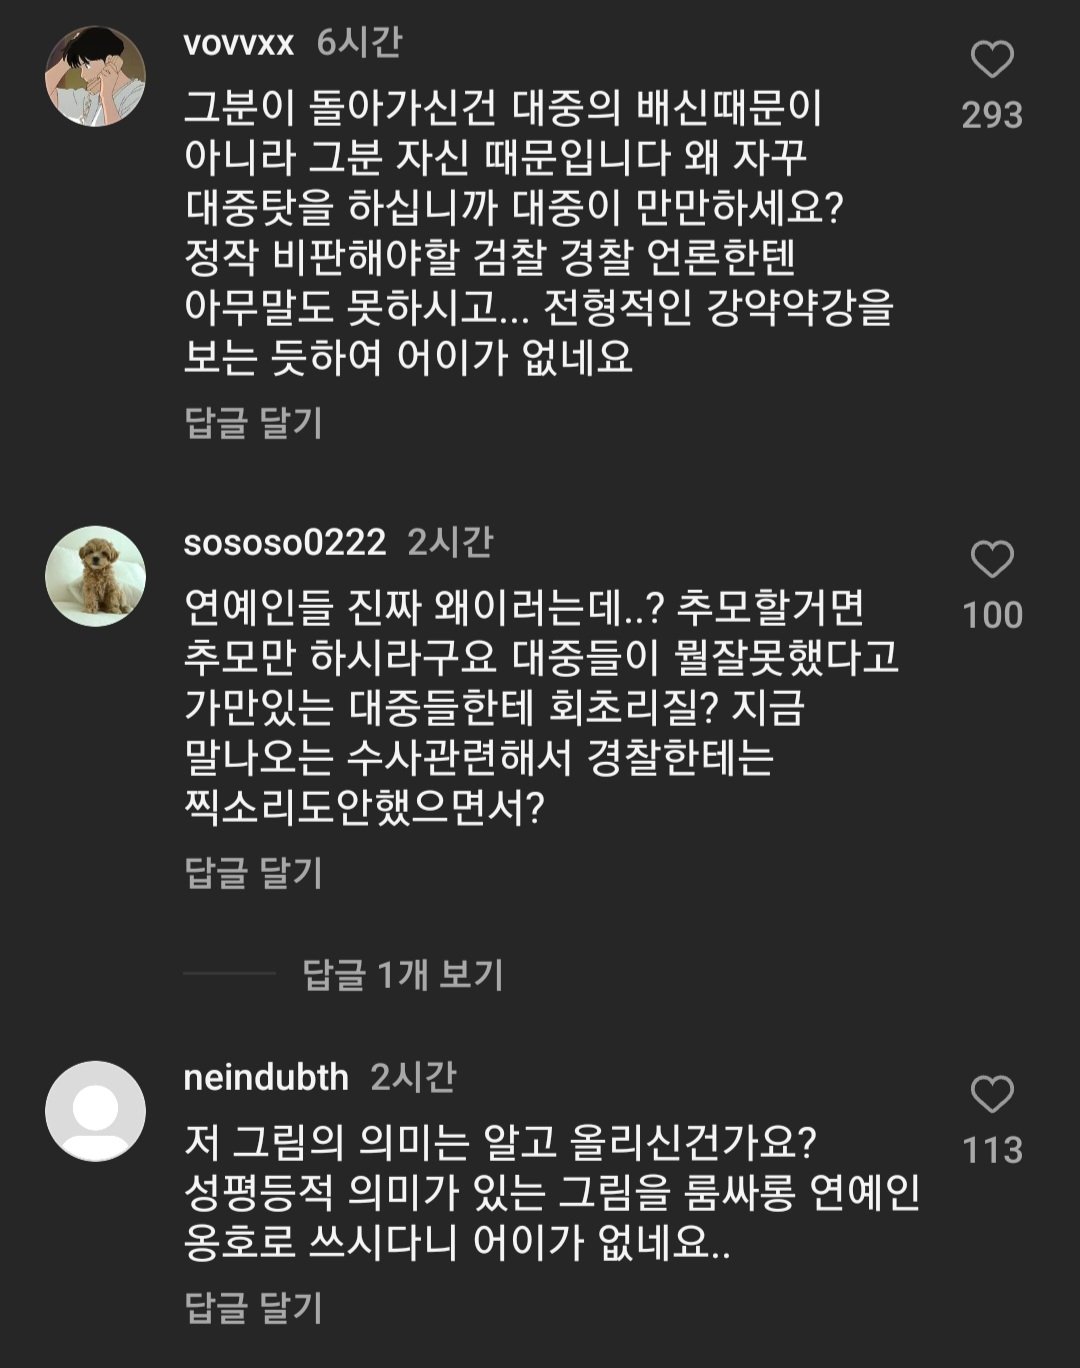Click the 6시간 timestamp next to vovvxx

click(x=359, y=42)
